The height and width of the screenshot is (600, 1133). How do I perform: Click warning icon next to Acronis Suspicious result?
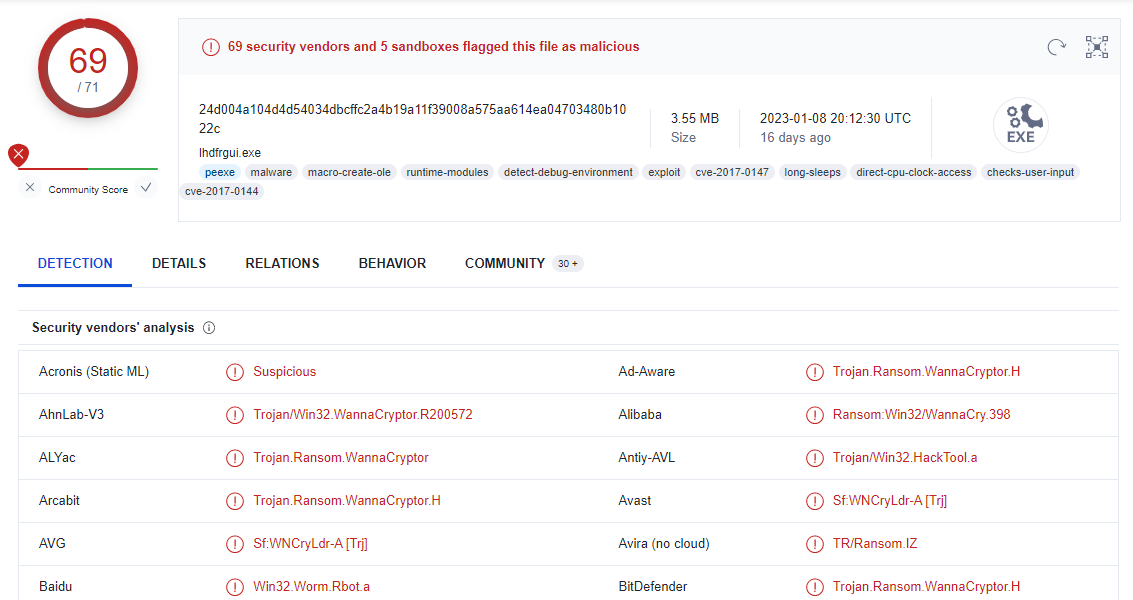tap(235, 372)
